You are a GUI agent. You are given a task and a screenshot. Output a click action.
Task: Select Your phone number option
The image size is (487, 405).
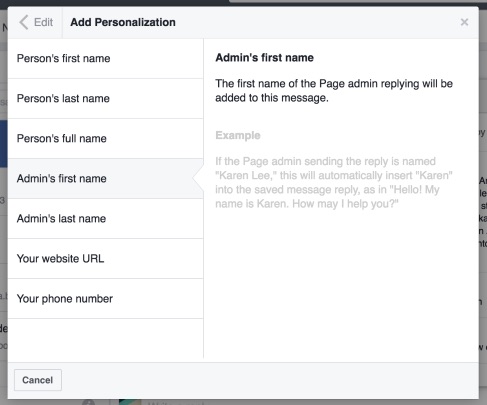[x=106, y=299]
